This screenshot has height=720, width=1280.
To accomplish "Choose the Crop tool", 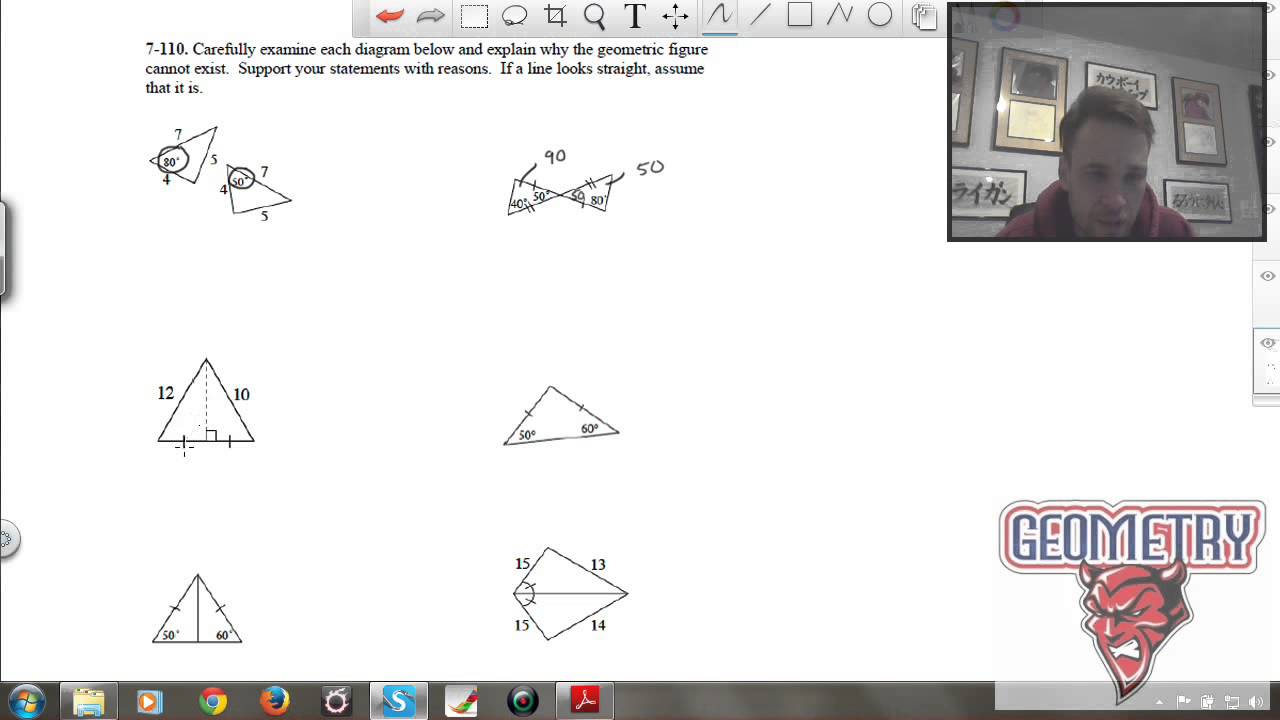I will [x=555, y=15].
